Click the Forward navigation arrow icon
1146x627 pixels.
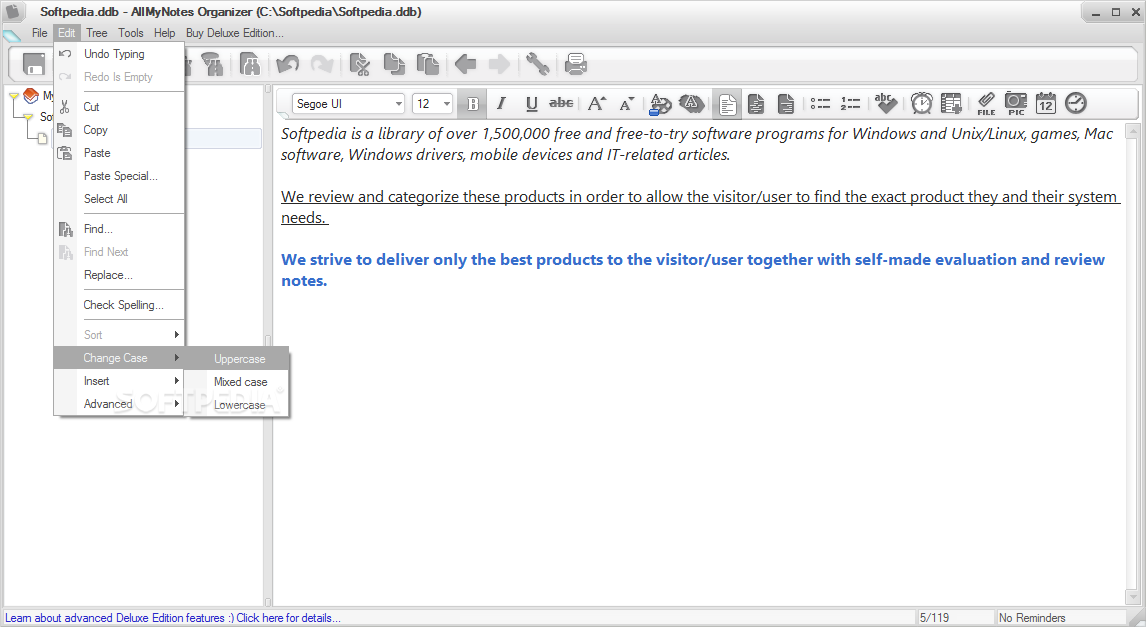point(499,64)
